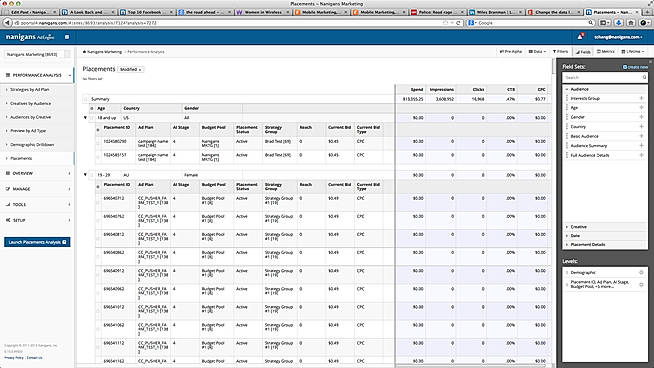
Task: Click the settings gear in Age column header
Action: click(92, 108)
